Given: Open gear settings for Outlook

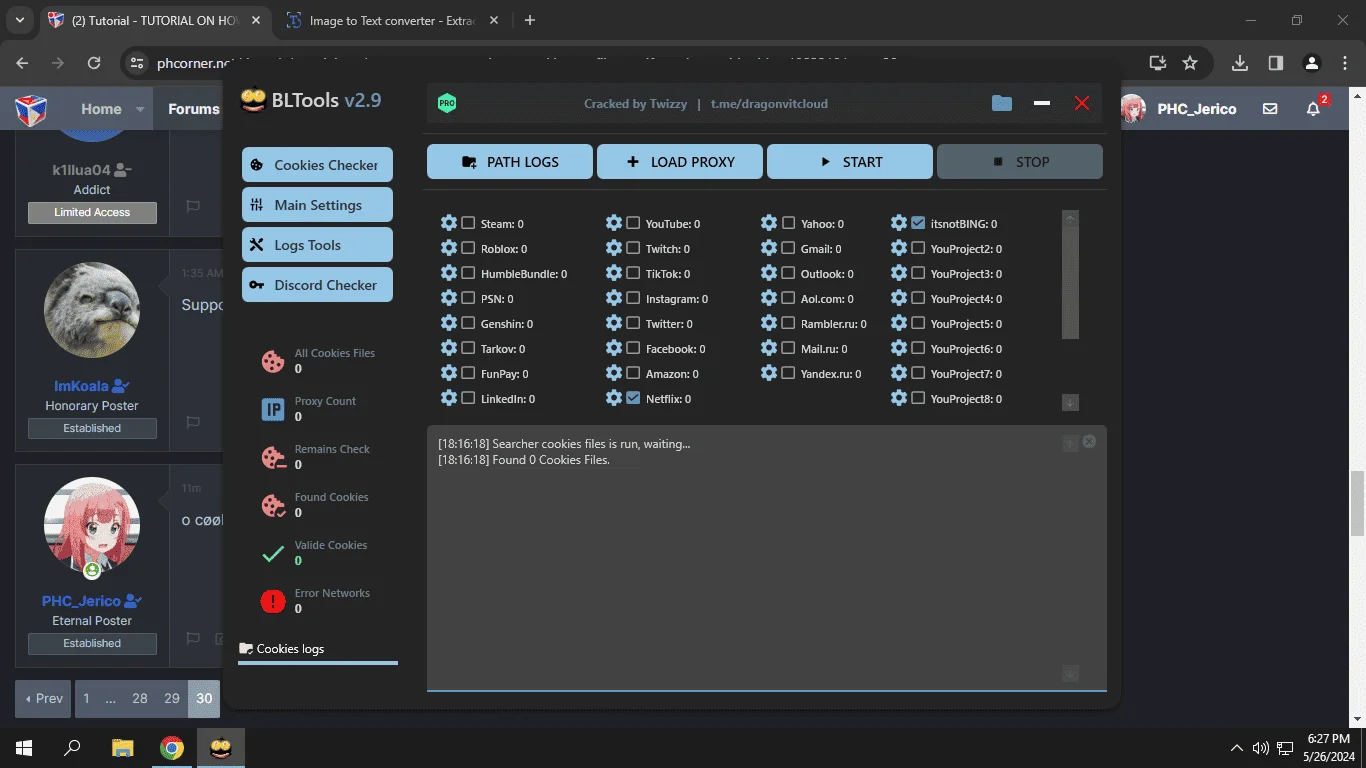Looking at the screenshot, I should tap(769, 273).
